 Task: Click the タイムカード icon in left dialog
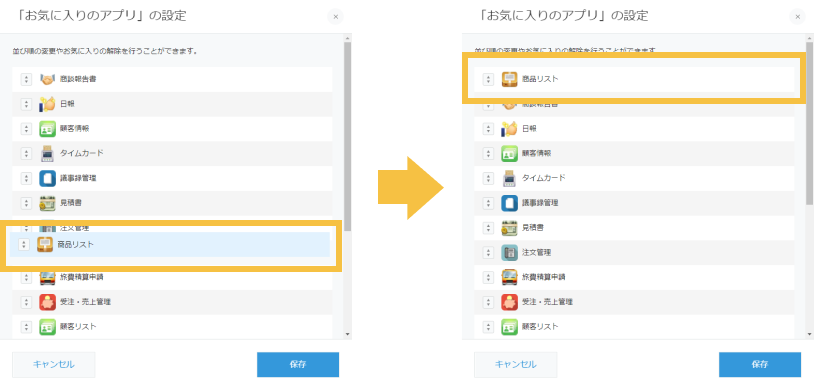tap(47, 154)
